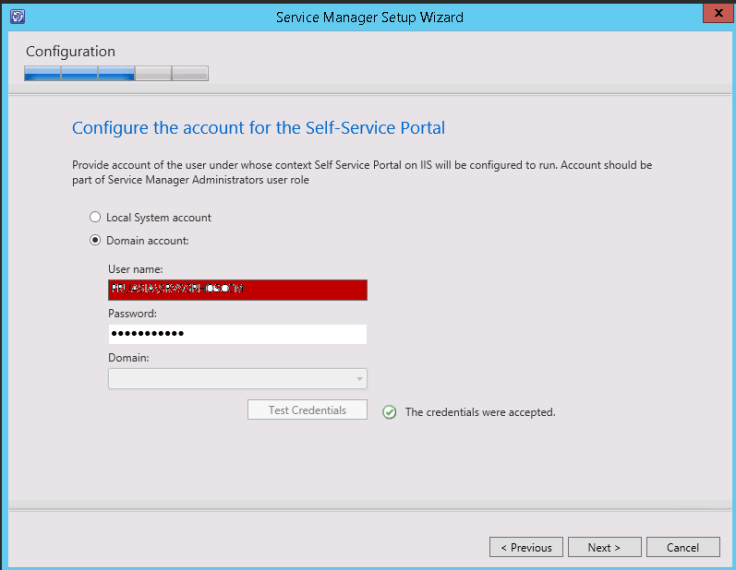This screenshot has height=570, width=736.
Task: Proceed by clicking the Next button
Action: point(604,547)
